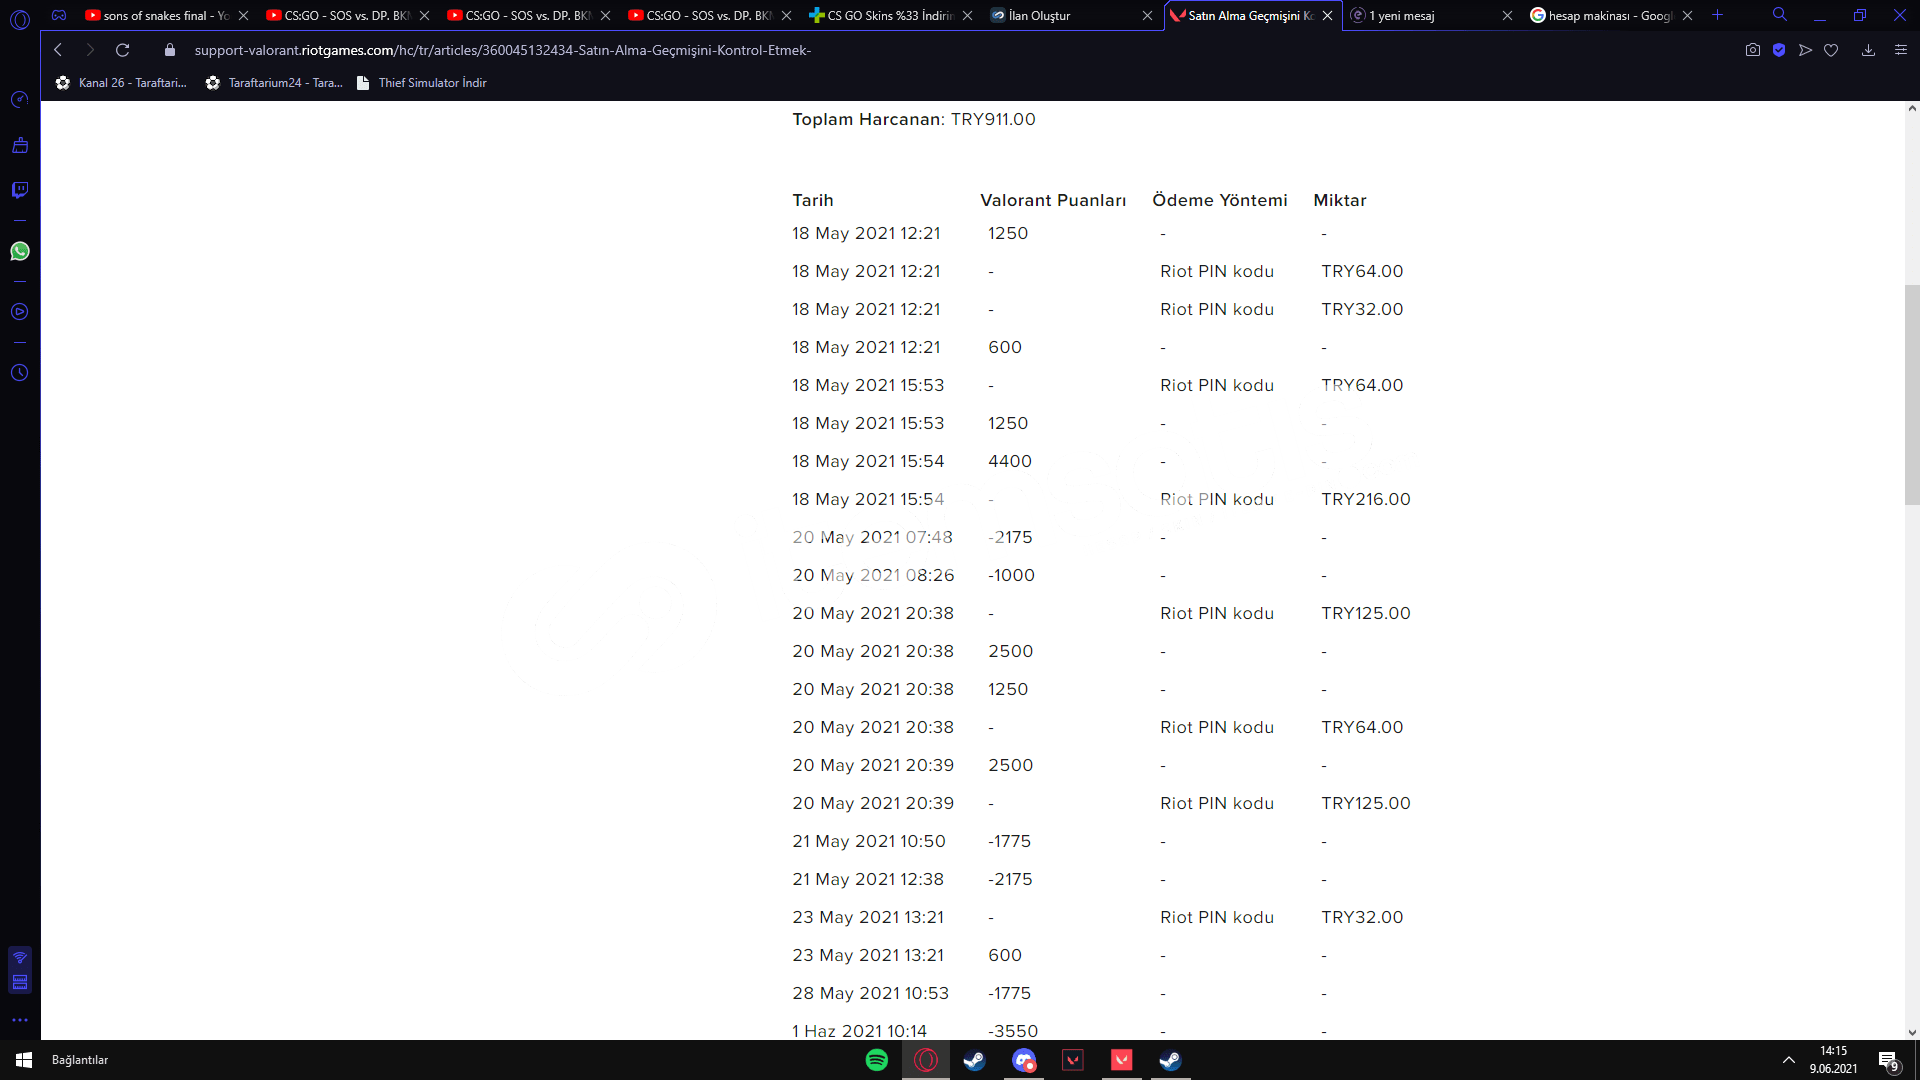Select the '4400' Valorant points value
Image resolution: width=1920 pixels, height=1080 pixels.
coord(1010,461)
